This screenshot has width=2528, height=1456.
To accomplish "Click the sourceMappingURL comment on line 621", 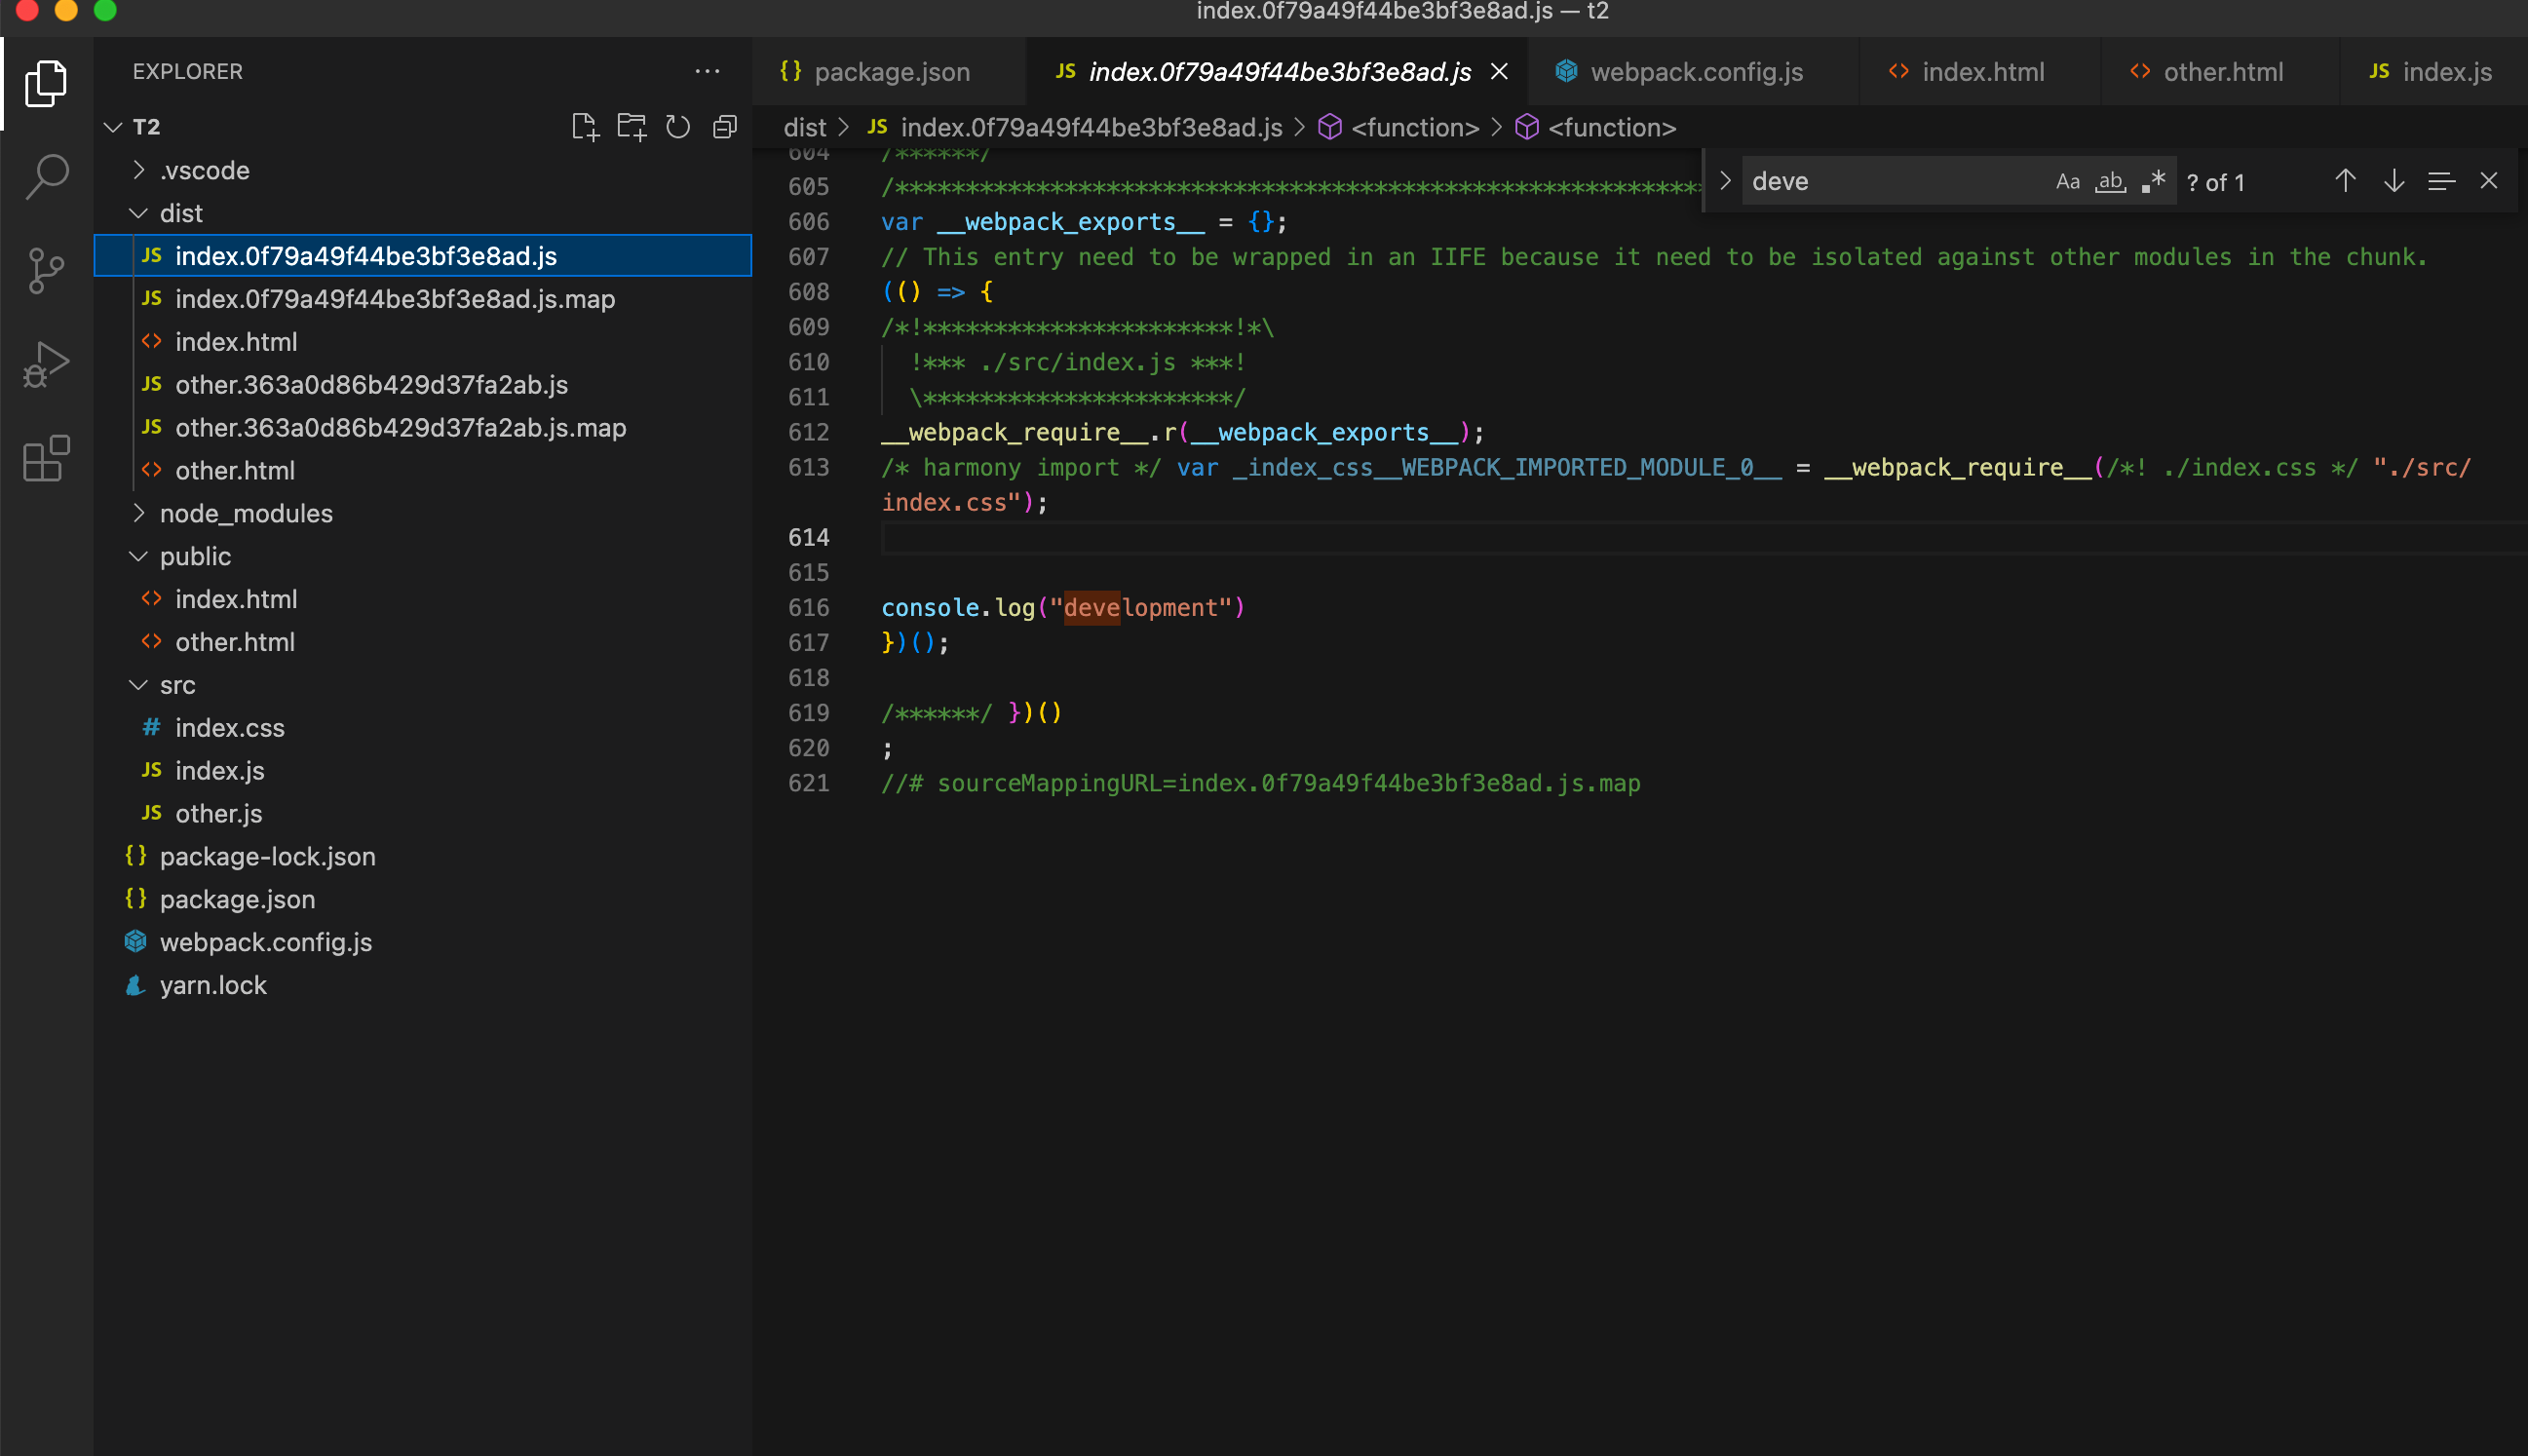I will [x=1260, y=783].
